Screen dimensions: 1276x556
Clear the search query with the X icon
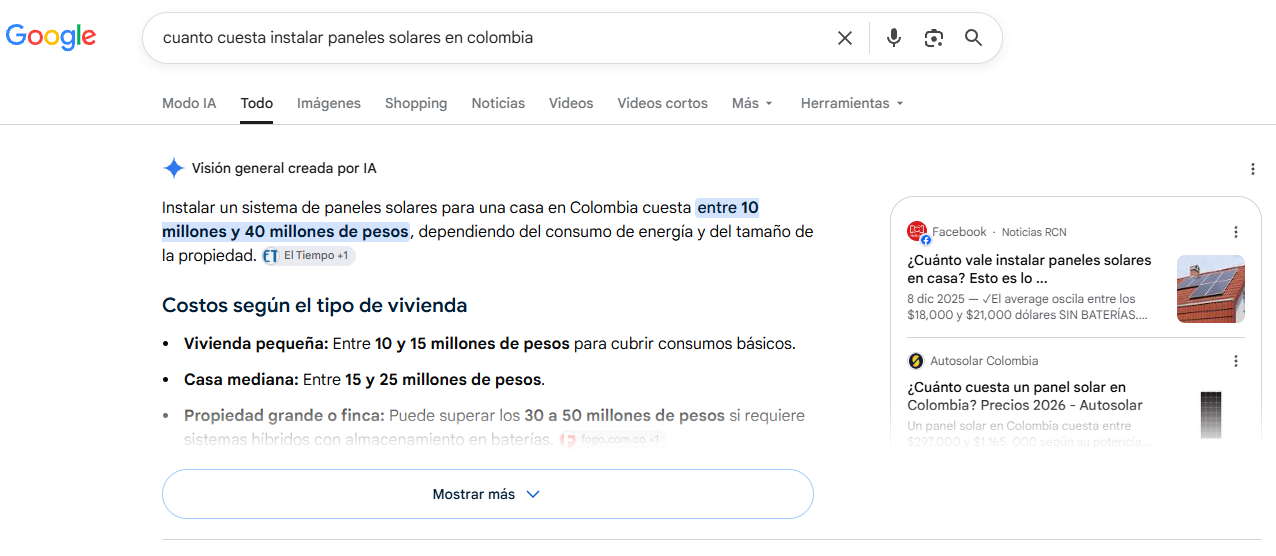click(x=845, y=38)
